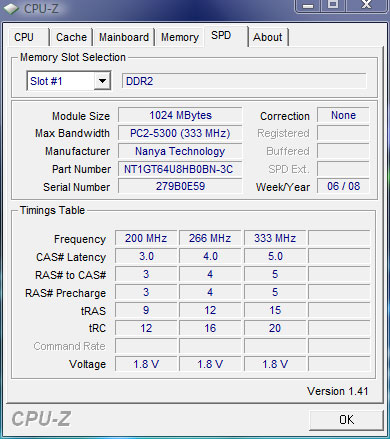Select the SPD tab
This screenshot has width=390, height=439.
tap(226, 36)
